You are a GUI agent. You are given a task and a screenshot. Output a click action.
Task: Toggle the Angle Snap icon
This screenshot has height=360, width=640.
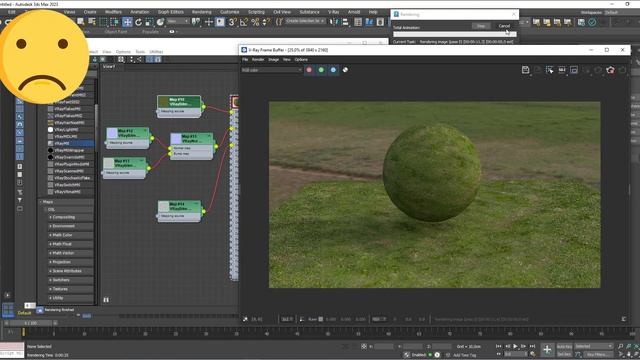point(244,22)
